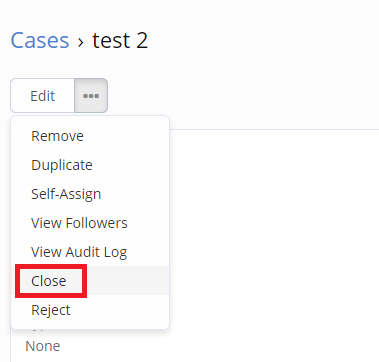The height and width of the screenshot is (362, 379).
Task: Make a copy using the Duplicate action
Action: (x=90, y=165)
